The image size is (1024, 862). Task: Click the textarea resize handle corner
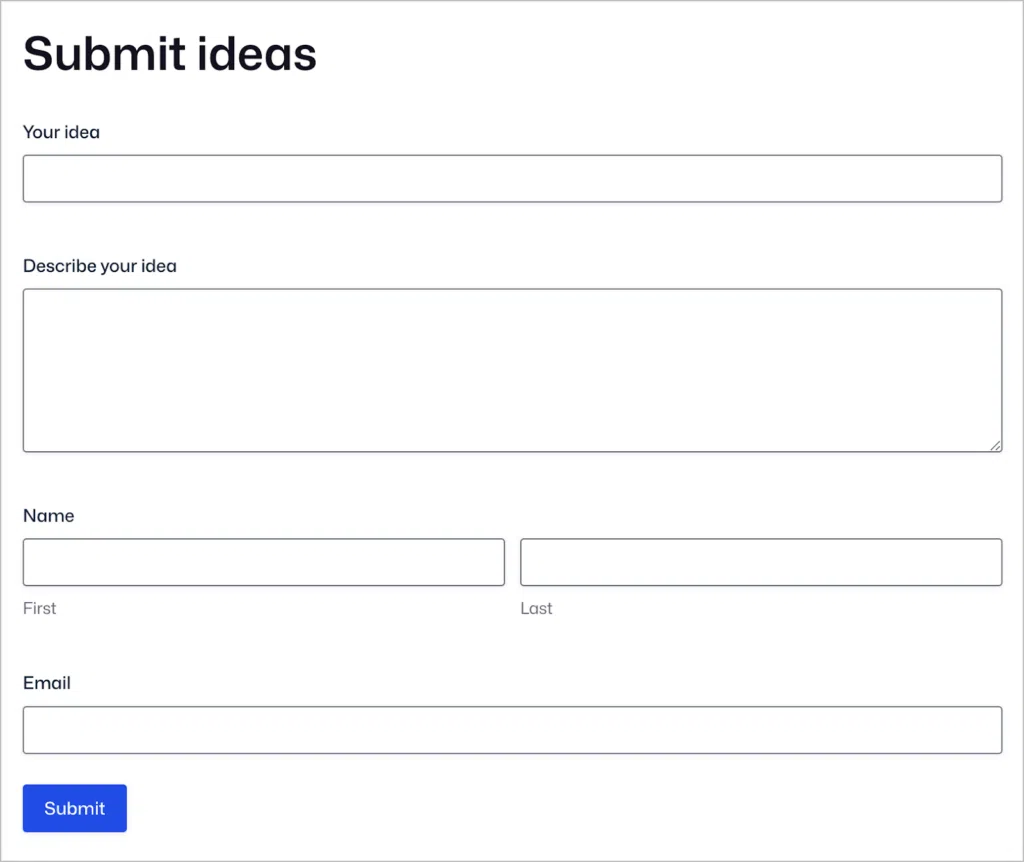[x=996, y=446]
